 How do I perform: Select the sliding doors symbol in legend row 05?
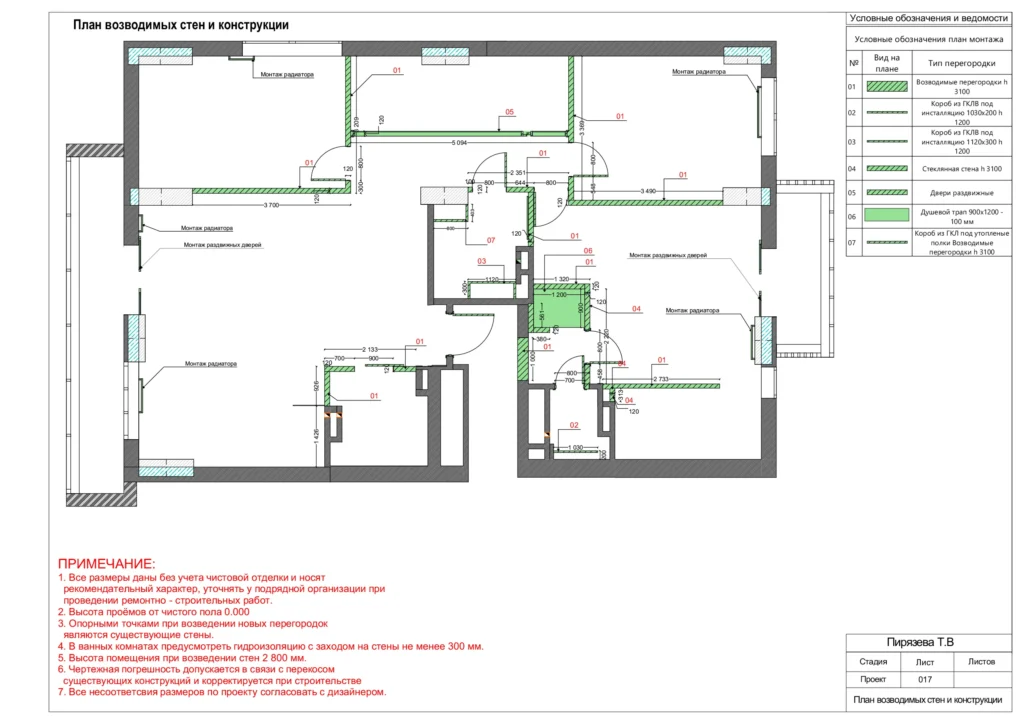pyautogui.click(x=886, y=190)
